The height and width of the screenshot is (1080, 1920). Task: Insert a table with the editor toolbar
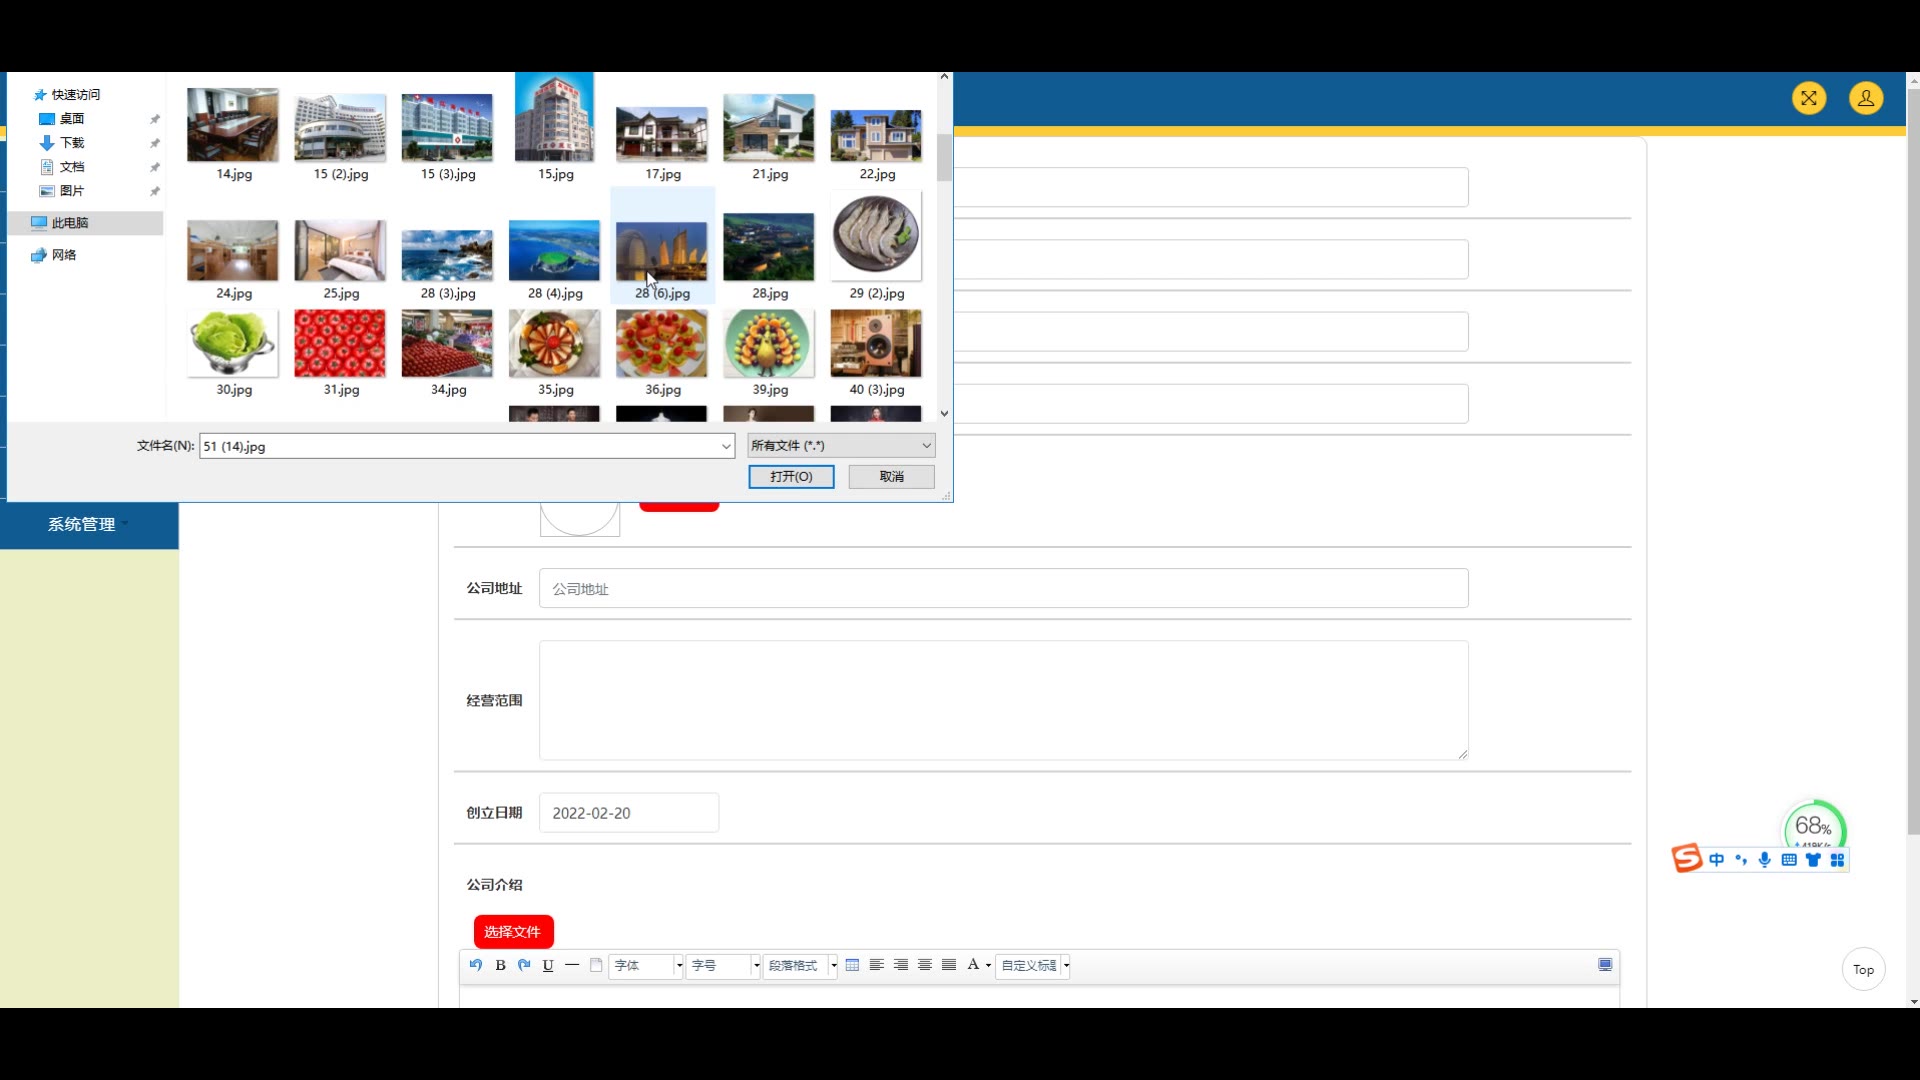pos(852,965)
